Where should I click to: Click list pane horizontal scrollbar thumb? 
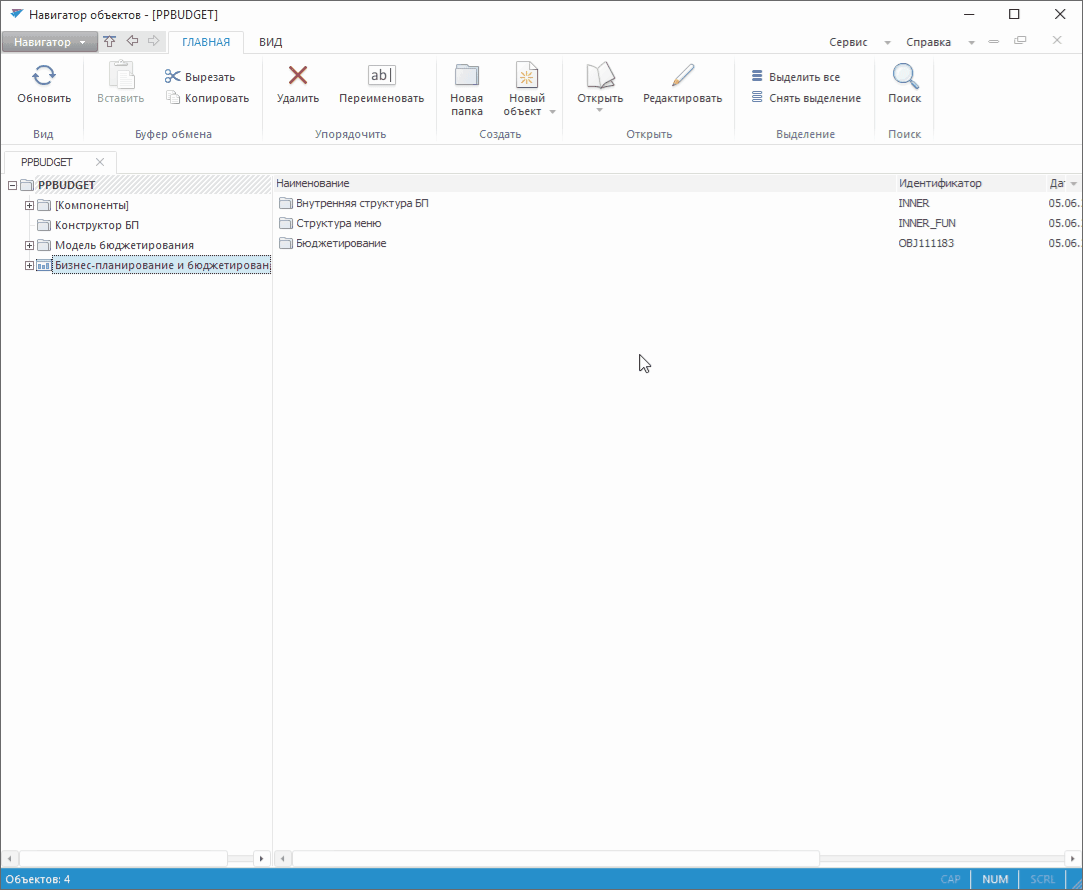click(x=556, y=859)
